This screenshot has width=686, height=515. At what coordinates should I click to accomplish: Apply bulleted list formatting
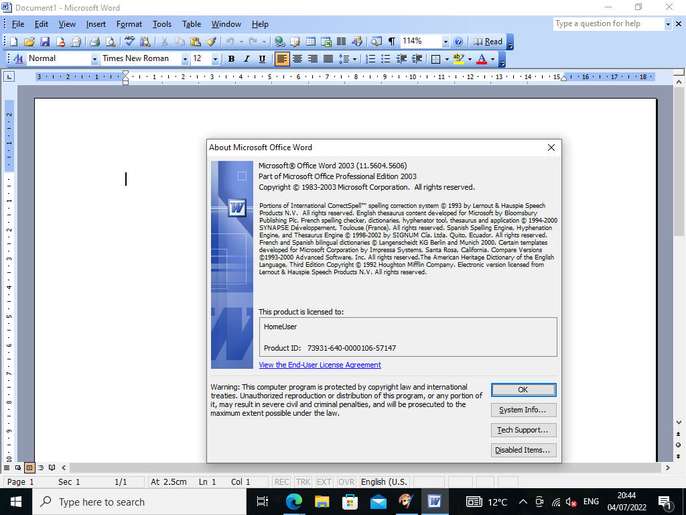click(385, 59)
